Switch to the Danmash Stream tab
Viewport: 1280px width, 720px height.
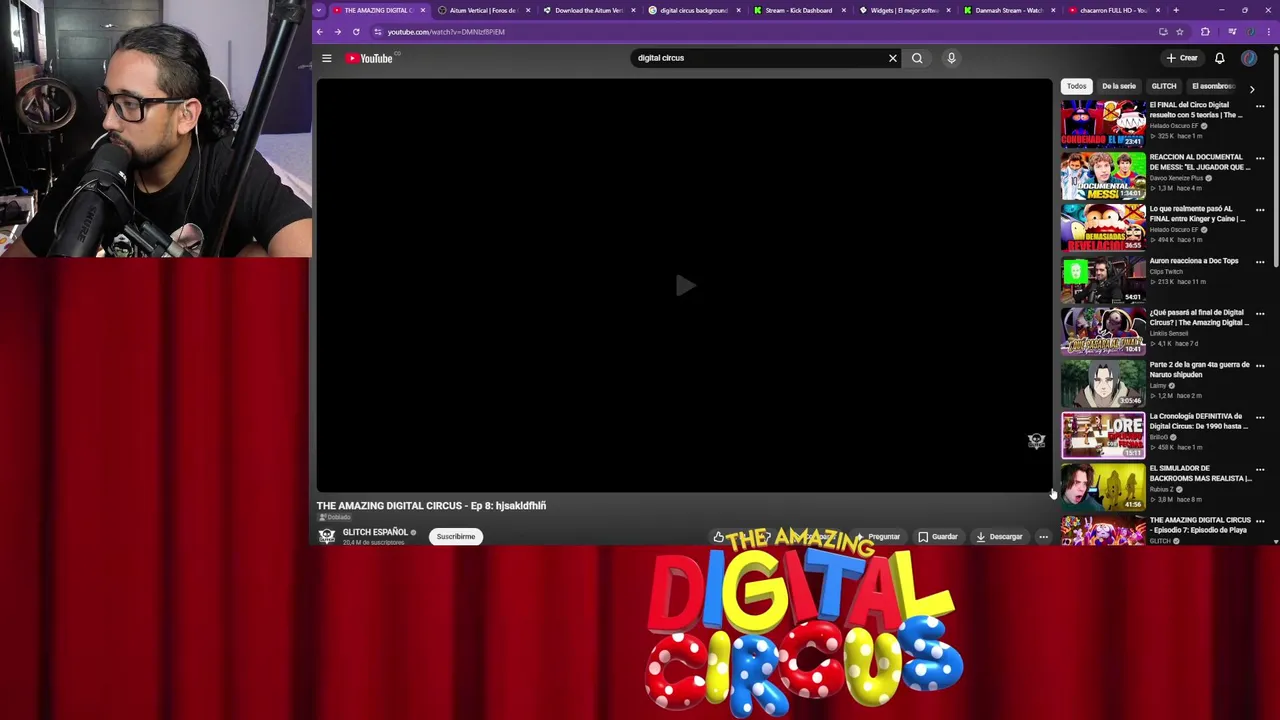click(1009, 10)
